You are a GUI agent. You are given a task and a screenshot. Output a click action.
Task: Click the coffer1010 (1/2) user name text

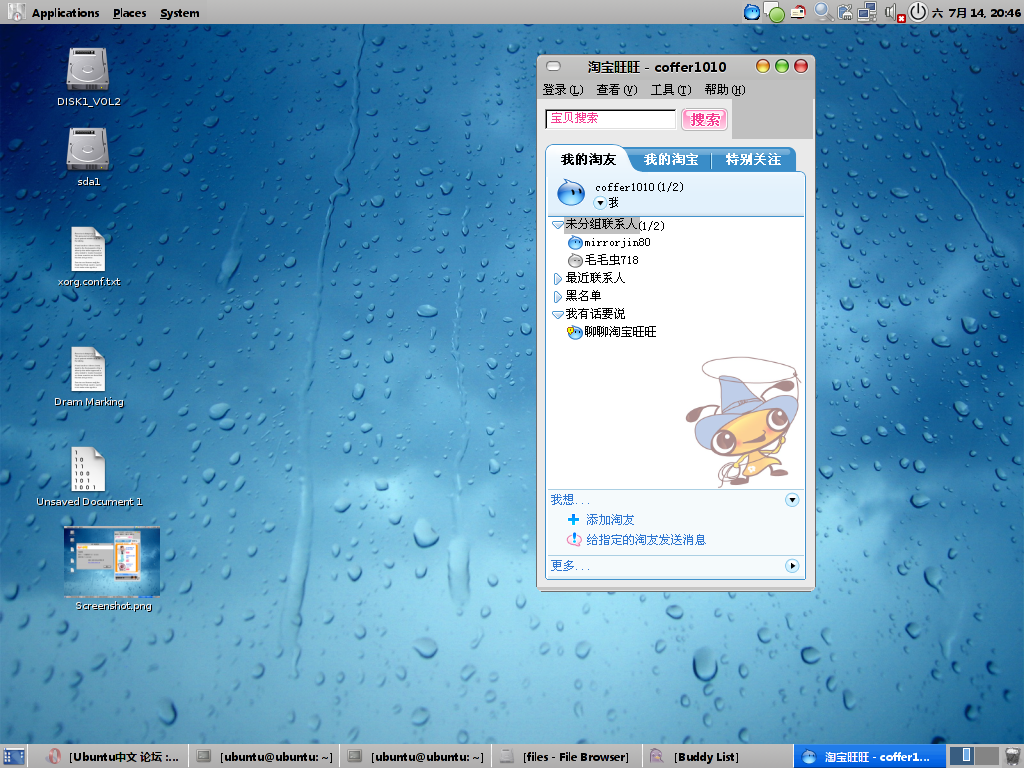(639, 187)
